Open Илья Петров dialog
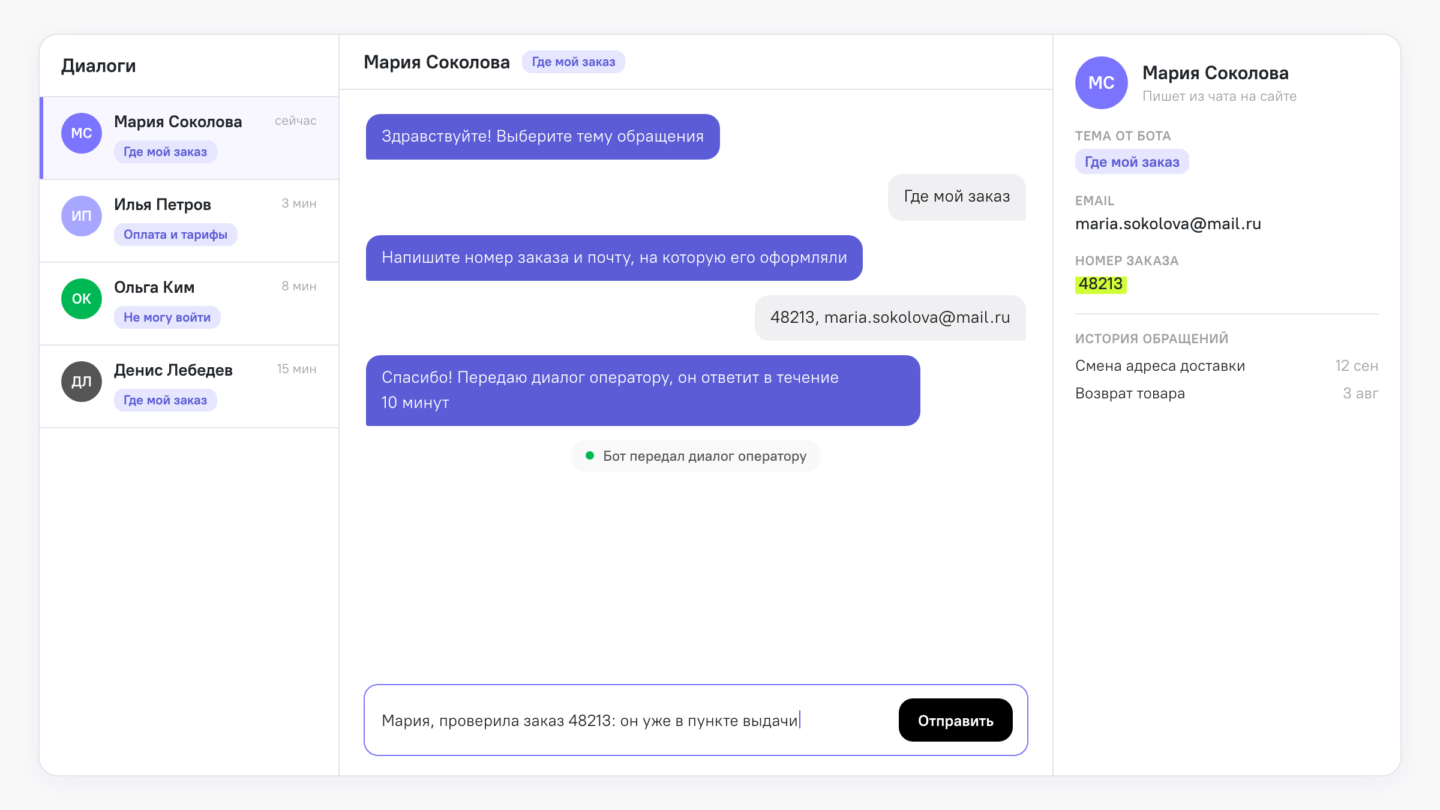The width and height of the screenshot is (1440, 810). pyautogui.click(x=189, y=221)
